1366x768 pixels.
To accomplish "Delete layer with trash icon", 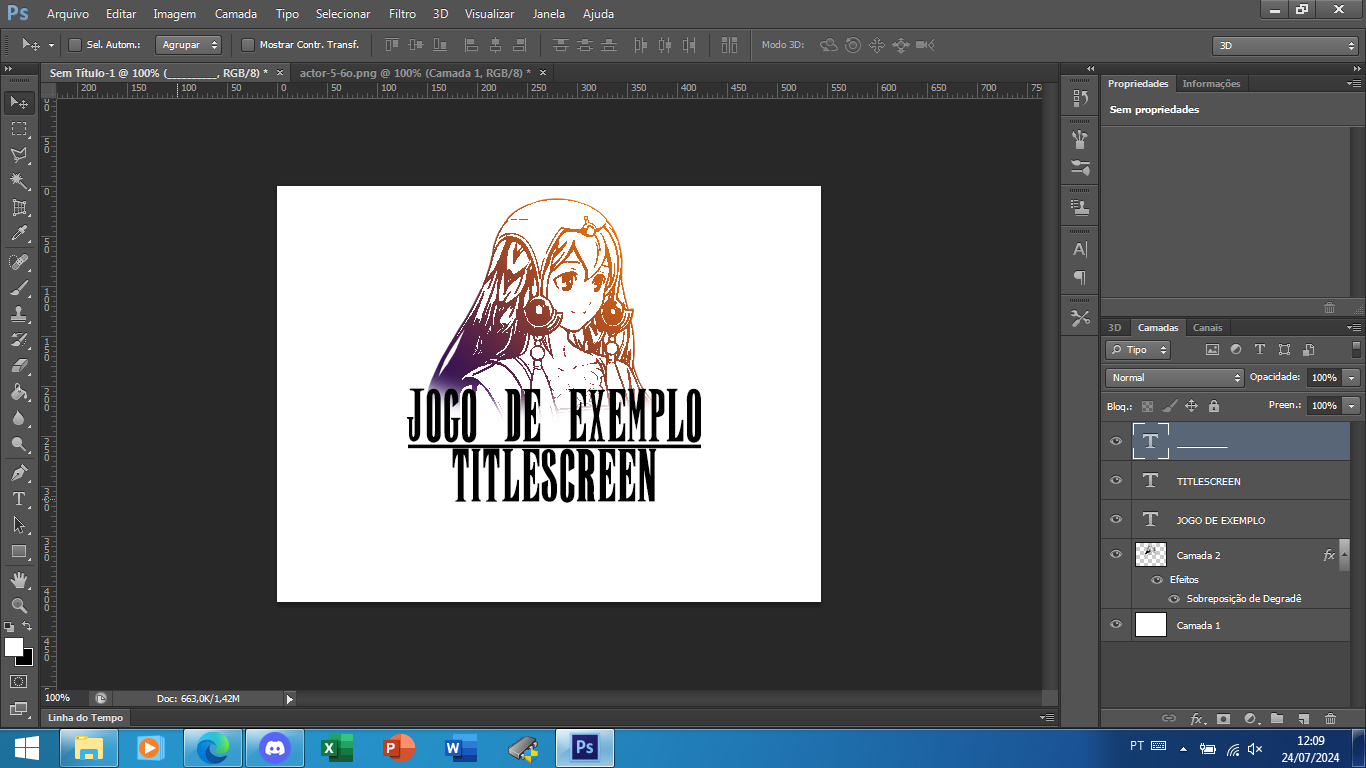I will pos(1330,718).
